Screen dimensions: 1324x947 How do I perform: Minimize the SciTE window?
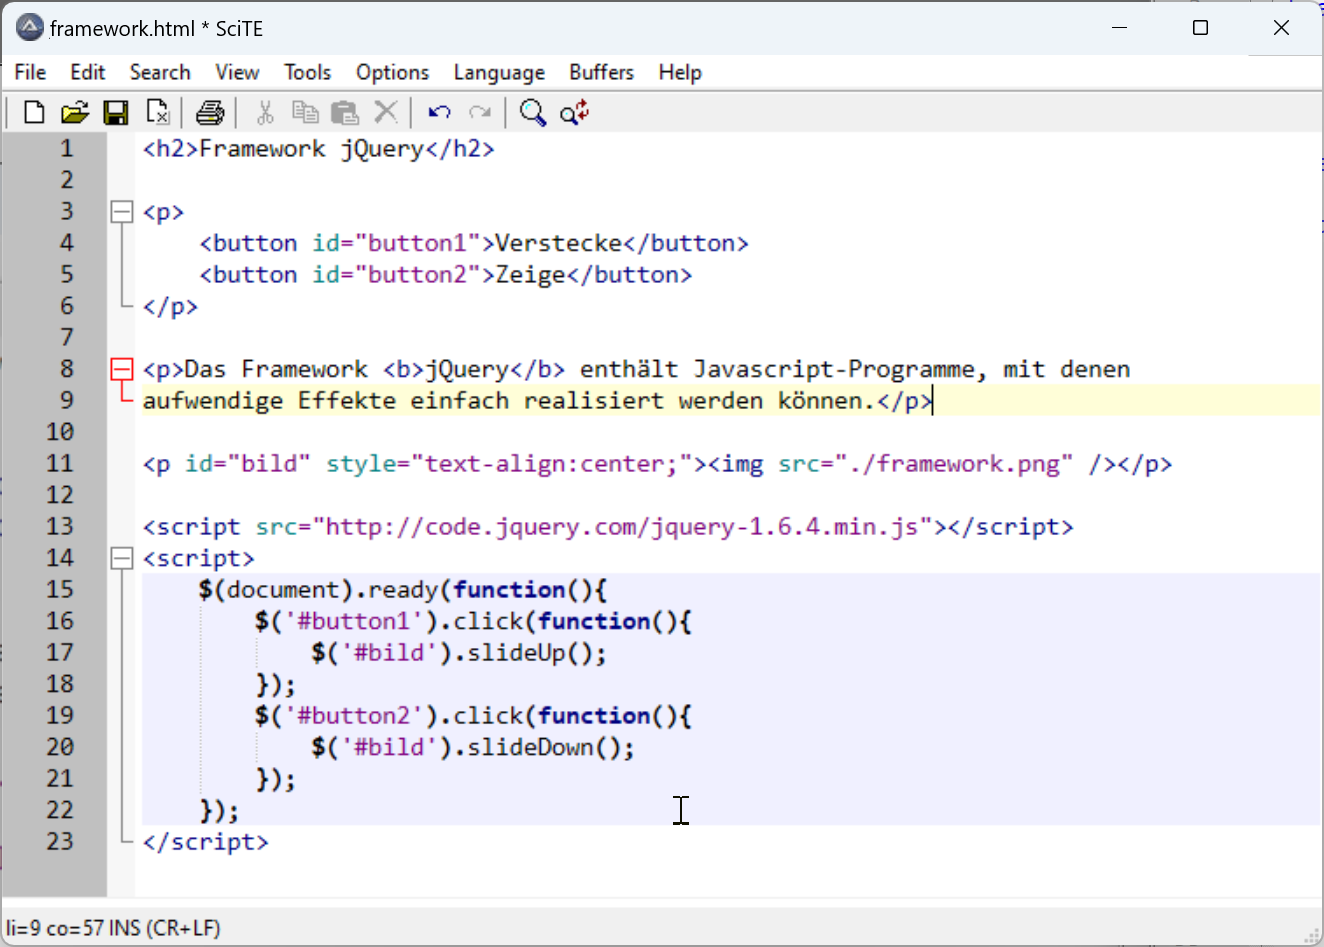(1120, 28)
